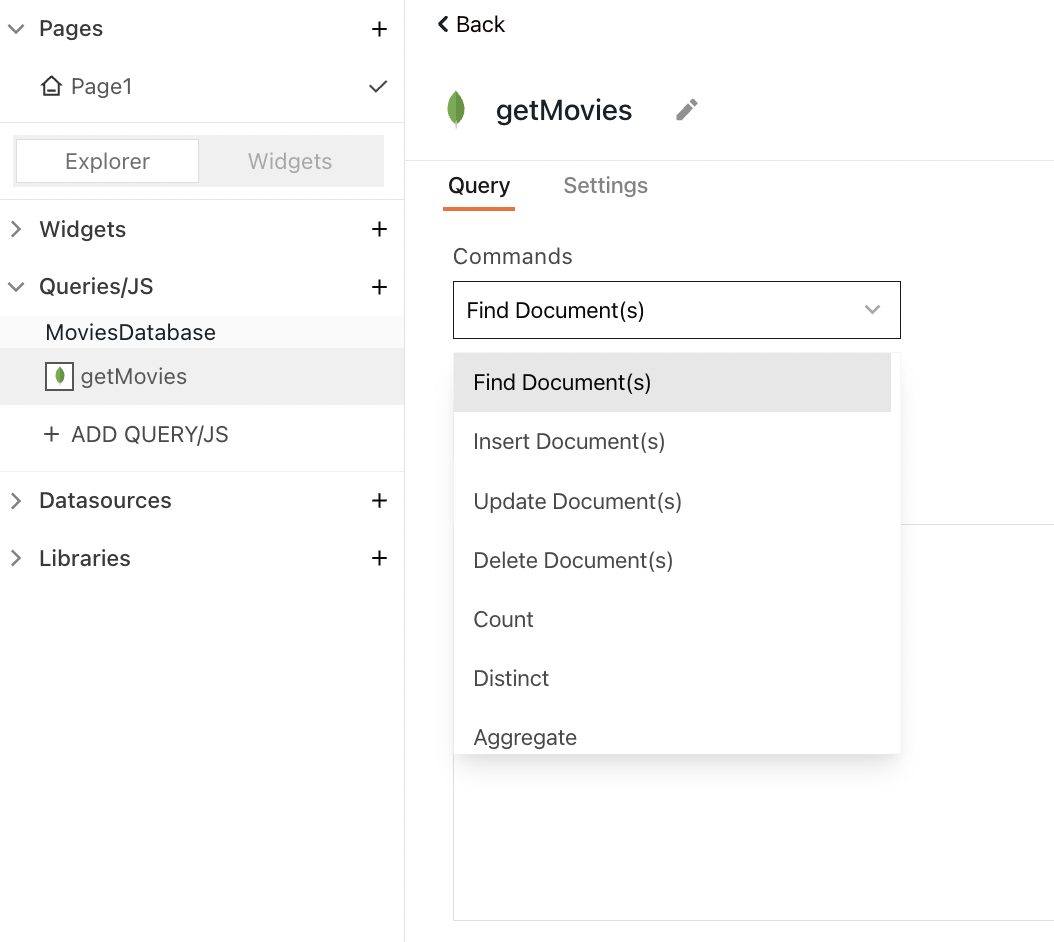Add a widget using Widgets plus icon
The image size is (1054, 942).
point(379,229)
